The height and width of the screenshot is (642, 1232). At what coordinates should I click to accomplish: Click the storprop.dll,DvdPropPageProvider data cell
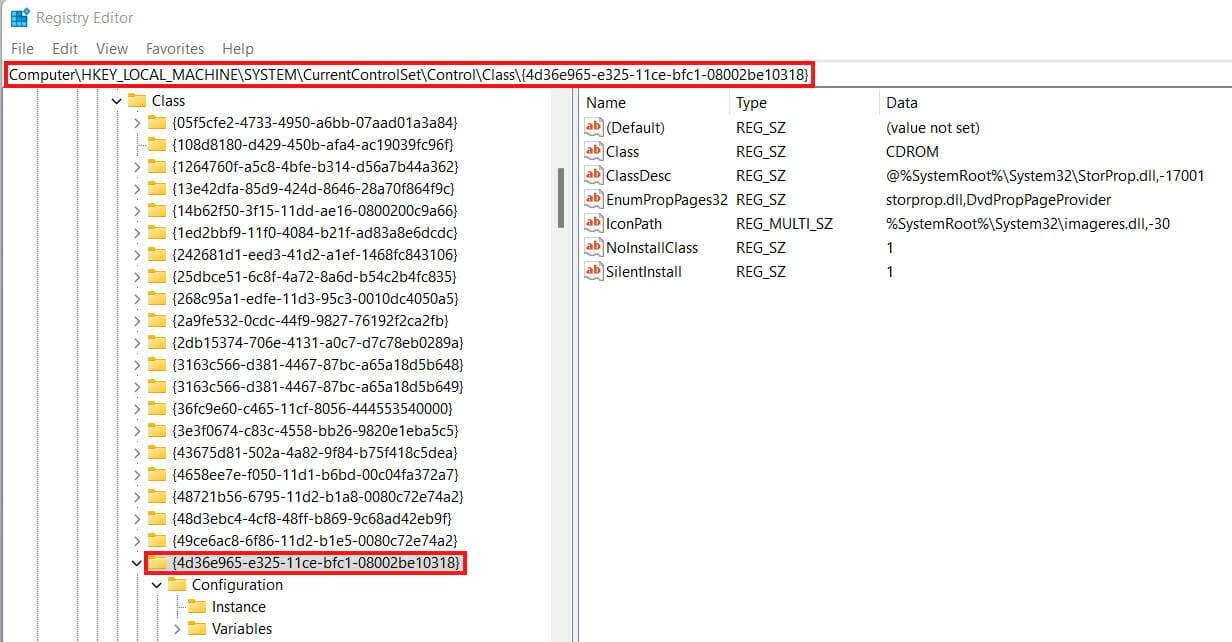[998, 200]
